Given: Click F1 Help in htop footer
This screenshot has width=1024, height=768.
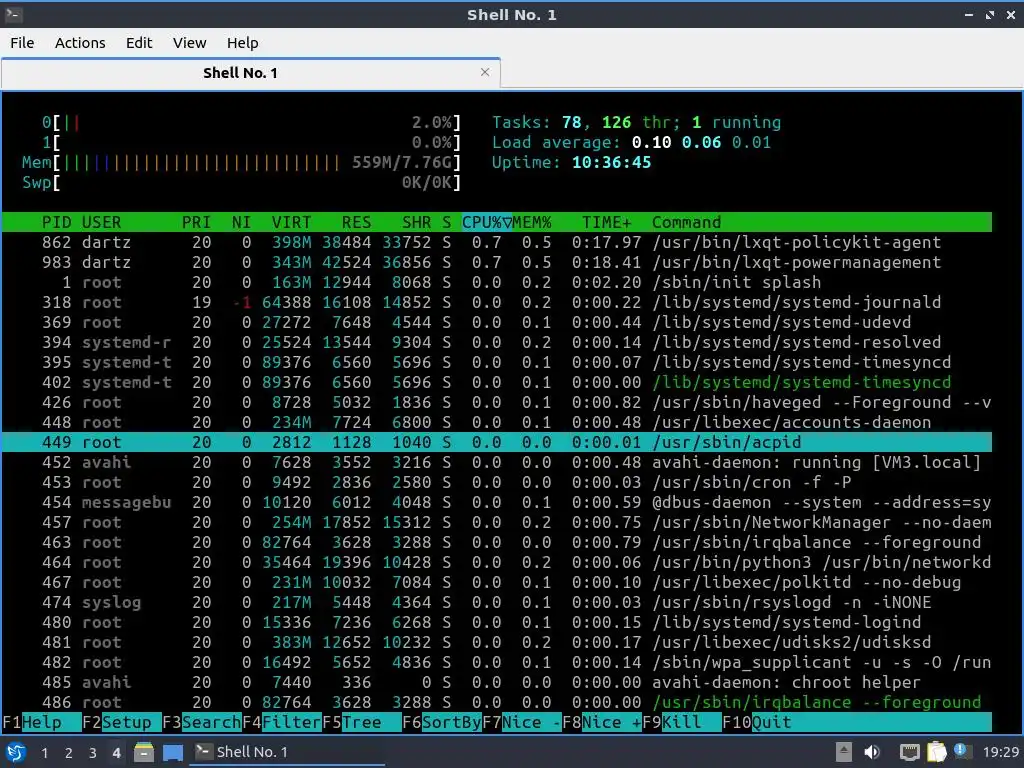Looking at the screenshot, I should coord(41,722).
